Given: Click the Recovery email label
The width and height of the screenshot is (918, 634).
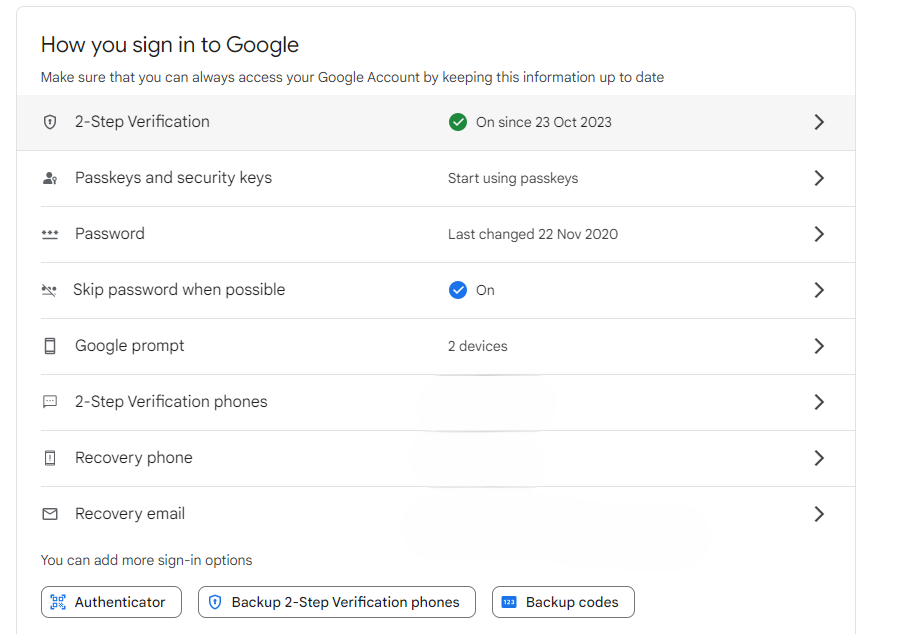Looking at the screenshot, I should tap(130, 514).
